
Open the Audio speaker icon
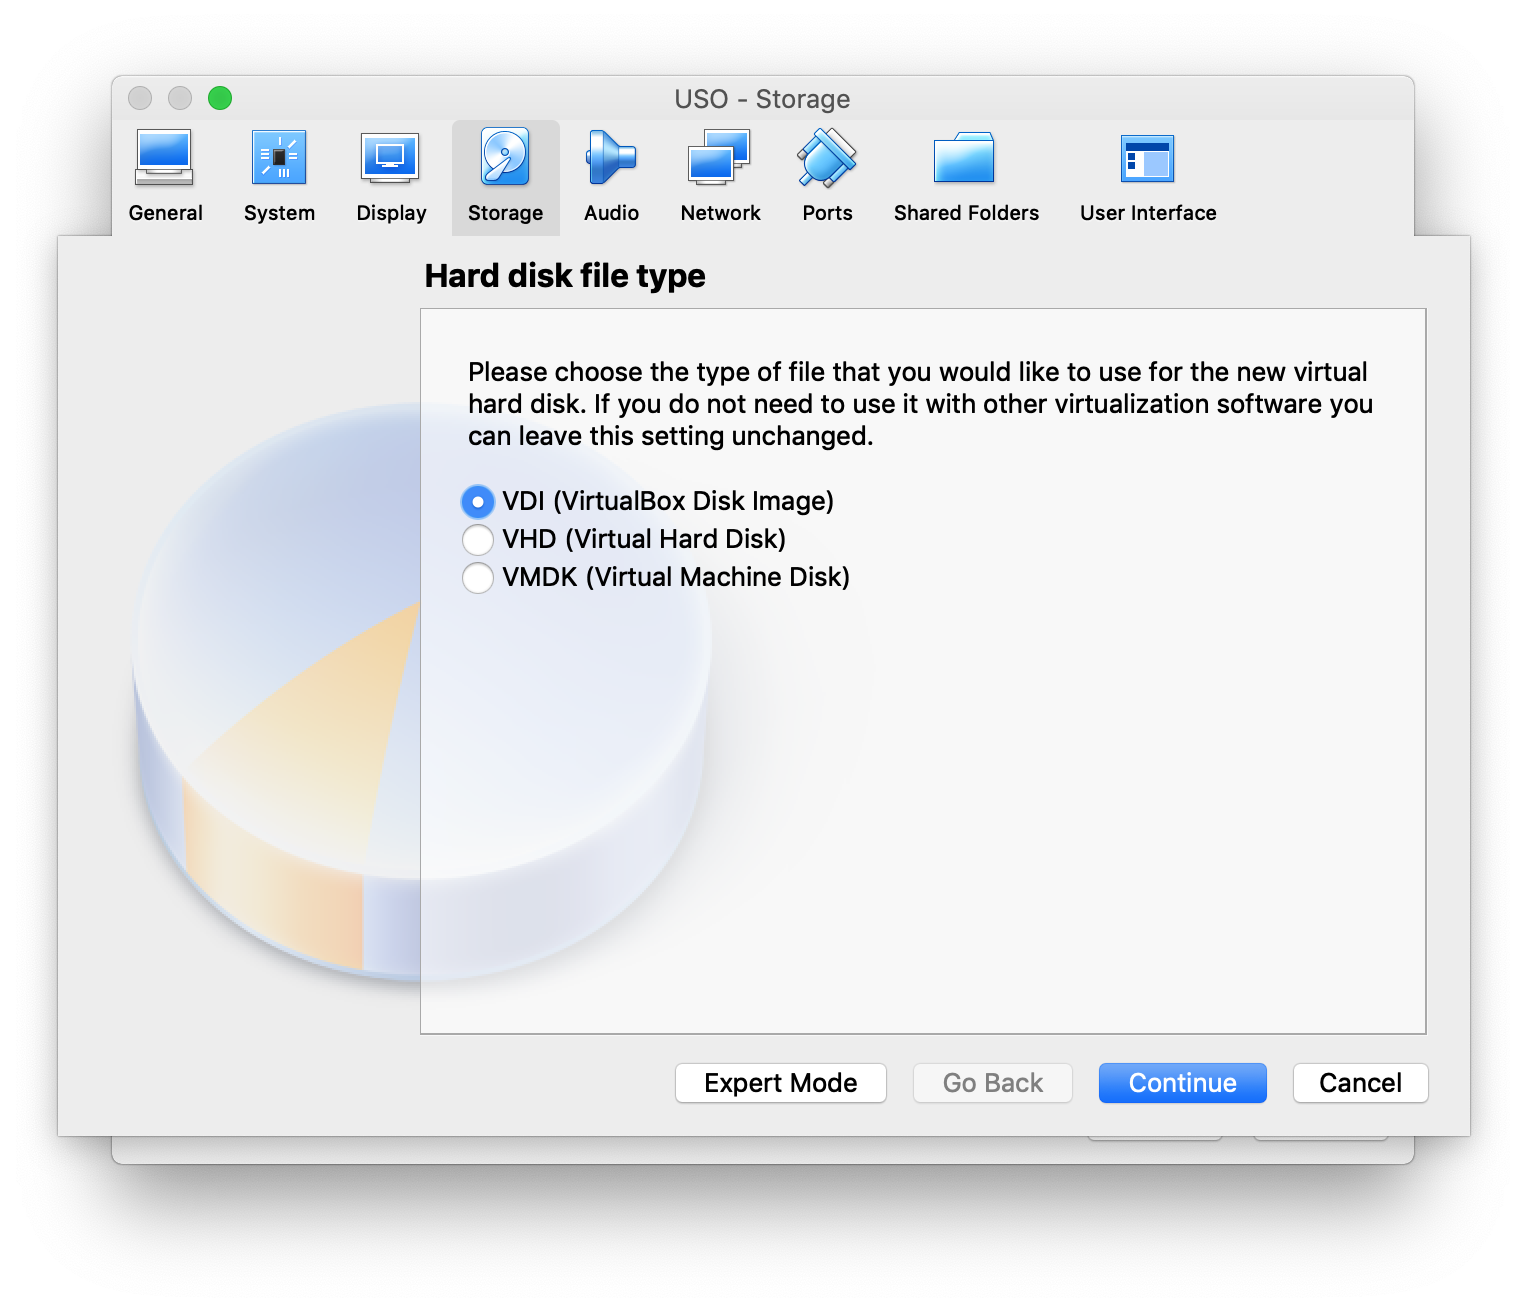pos(611,158)
